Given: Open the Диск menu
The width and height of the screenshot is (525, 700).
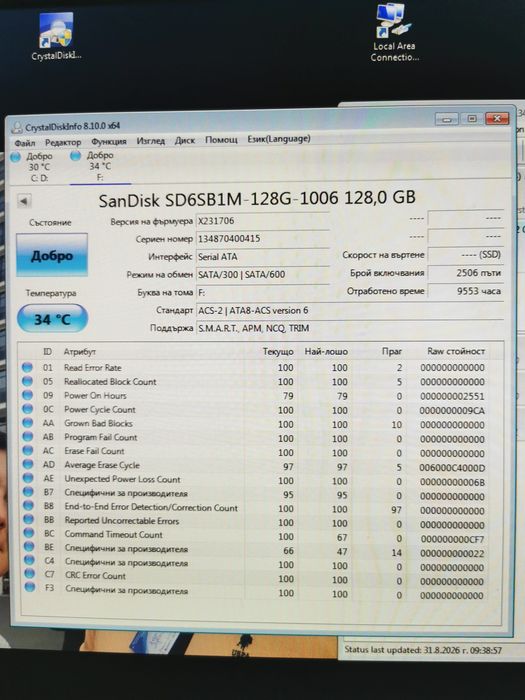Looking at the screenshot, I should tap(185, 141).
